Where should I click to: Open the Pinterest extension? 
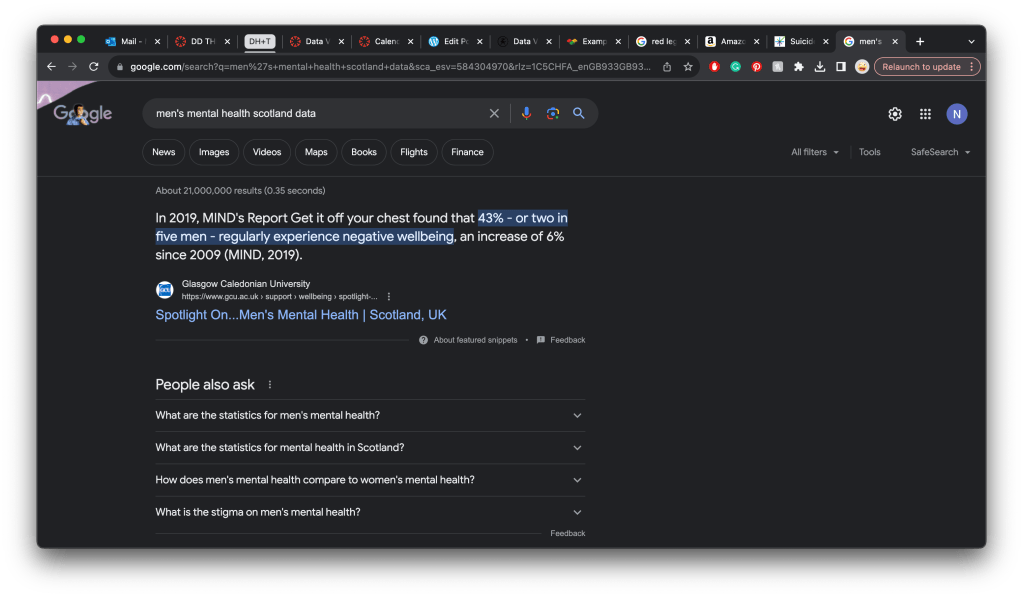coord(756,67)
